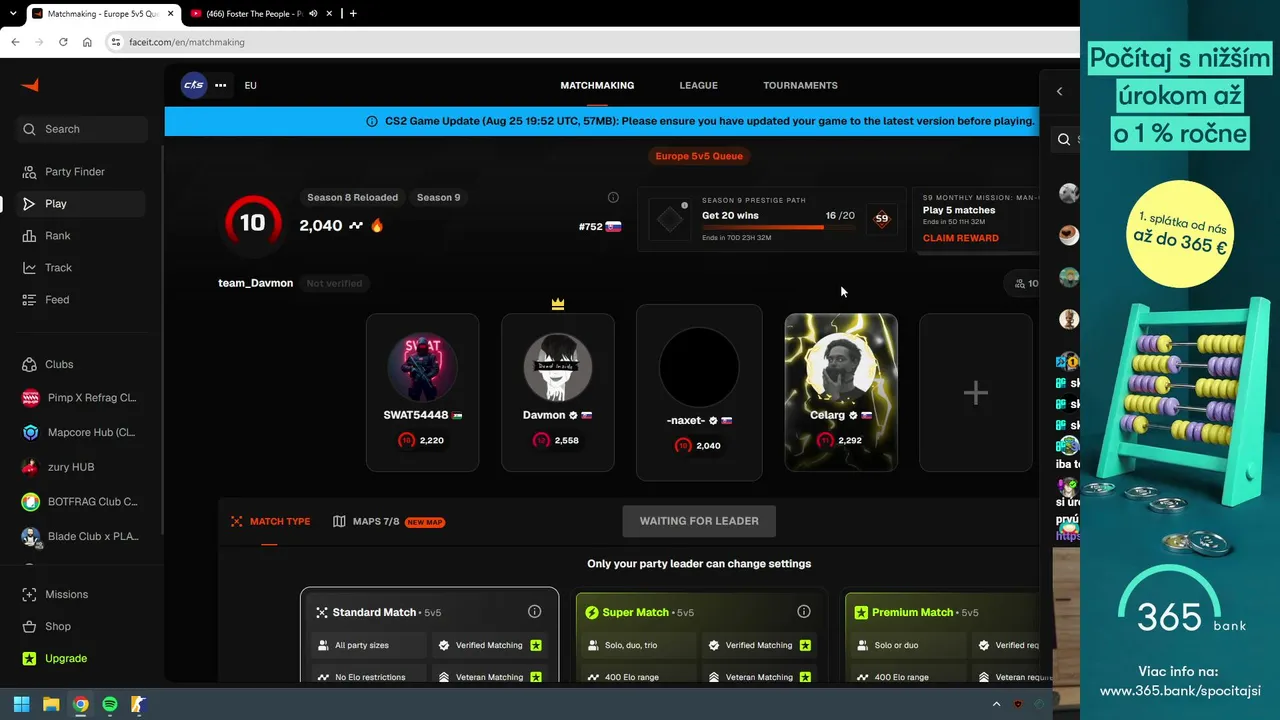The width and height of the screenshot is (1280, 720).
Task: Open Blade Club x PLA club
Action: [82, 537]
